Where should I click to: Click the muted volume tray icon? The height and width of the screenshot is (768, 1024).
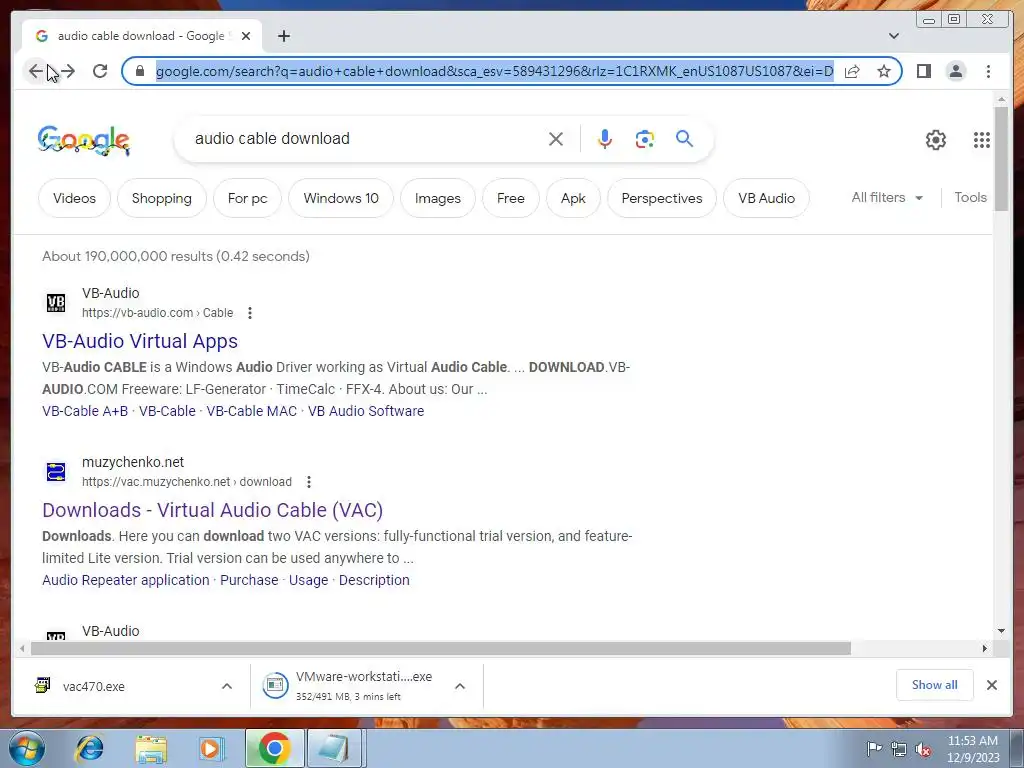tap(923, 749)
